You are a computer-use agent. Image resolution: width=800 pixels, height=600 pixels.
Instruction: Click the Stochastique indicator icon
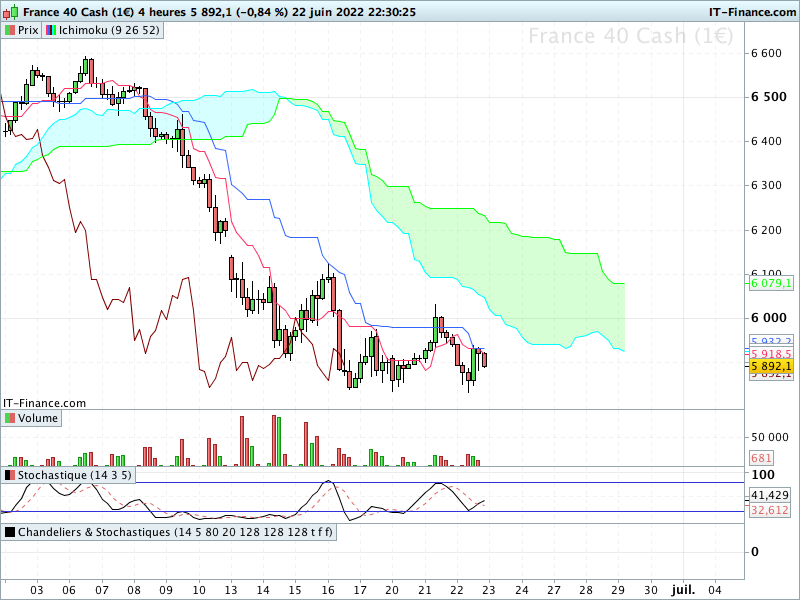point(10,475)
